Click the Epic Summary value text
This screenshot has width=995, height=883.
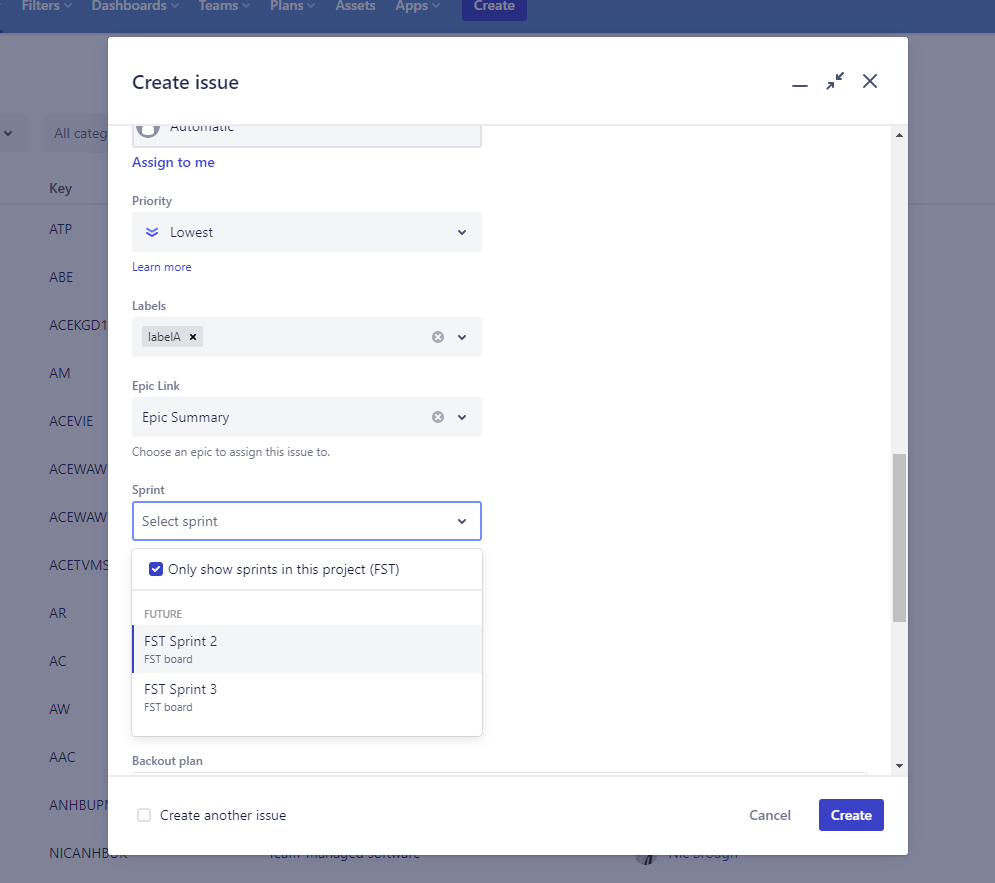(185, 417)
